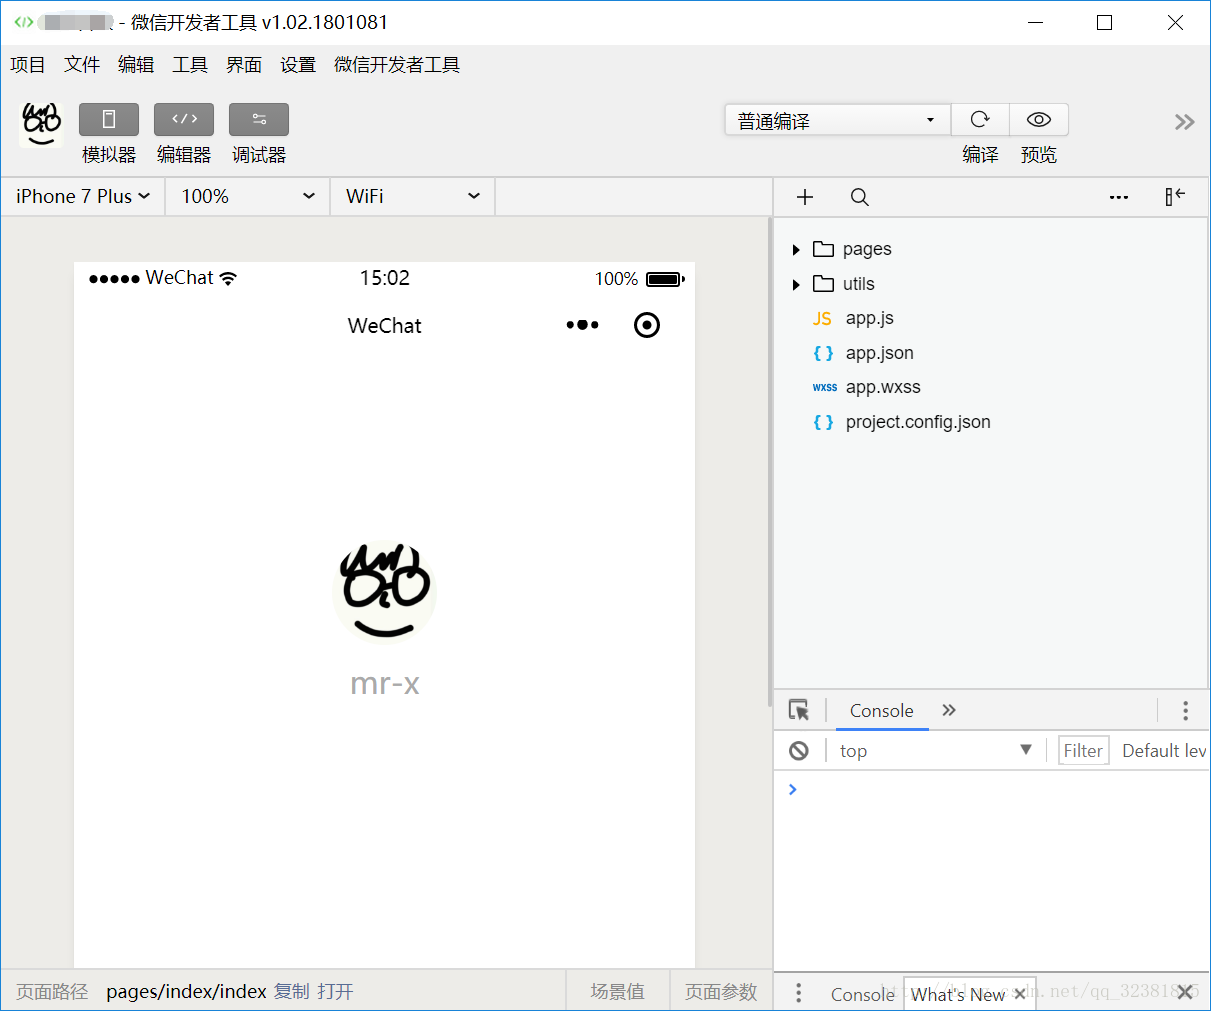Click the compile refresh icon
The height and width of the screenshot is (1011, 1211).
click(980, 120)
